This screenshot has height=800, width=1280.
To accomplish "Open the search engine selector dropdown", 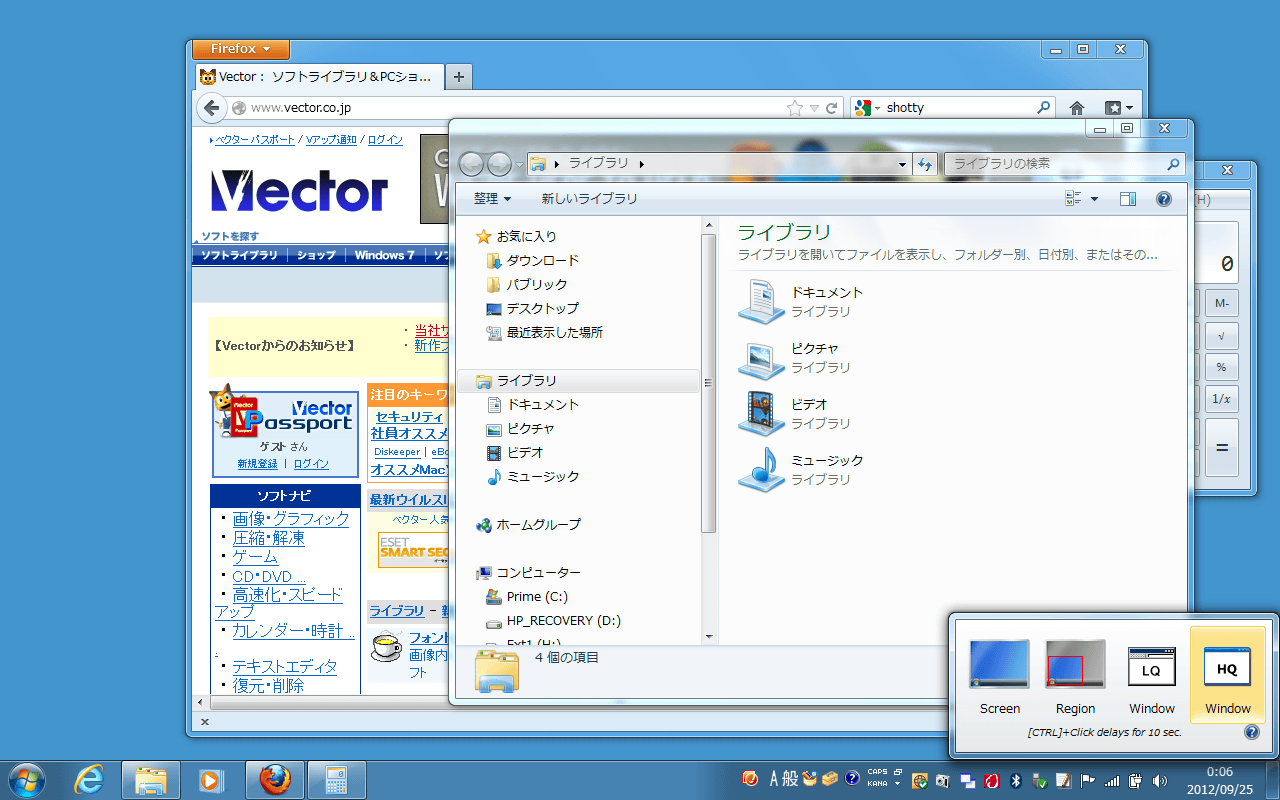I will 866,107.
